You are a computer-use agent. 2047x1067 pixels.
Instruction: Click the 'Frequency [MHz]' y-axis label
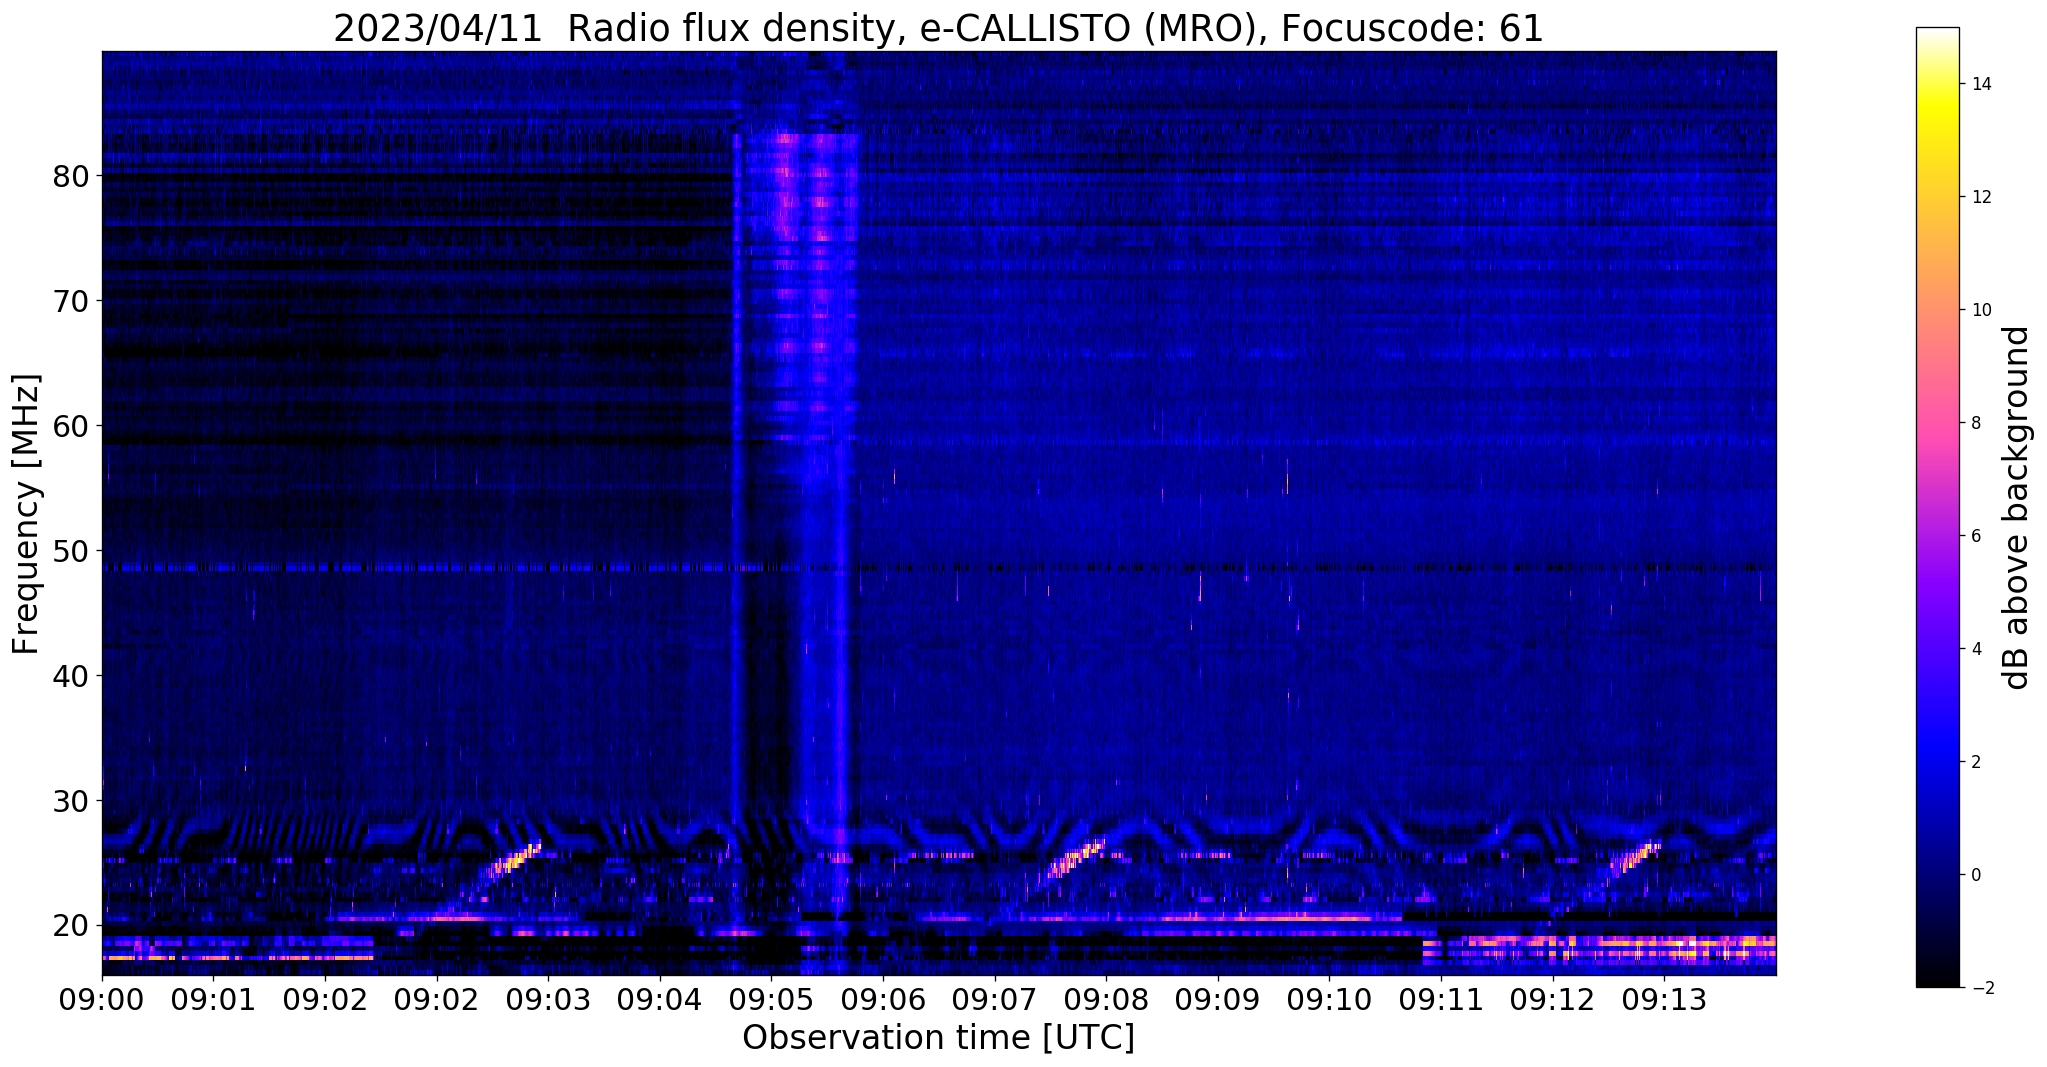tap(27, 514)
